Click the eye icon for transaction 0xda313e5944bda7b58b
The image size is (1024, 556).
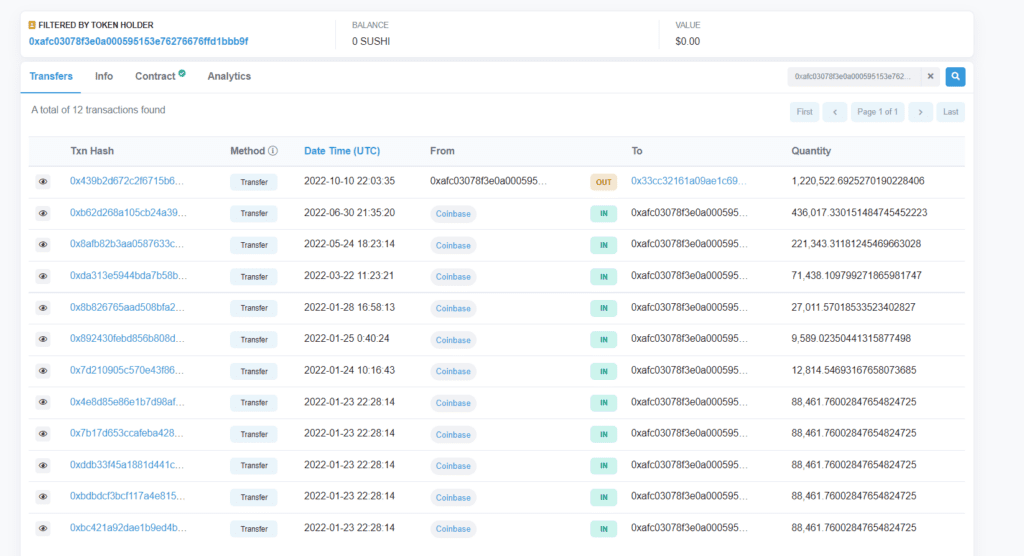[43, 276]
